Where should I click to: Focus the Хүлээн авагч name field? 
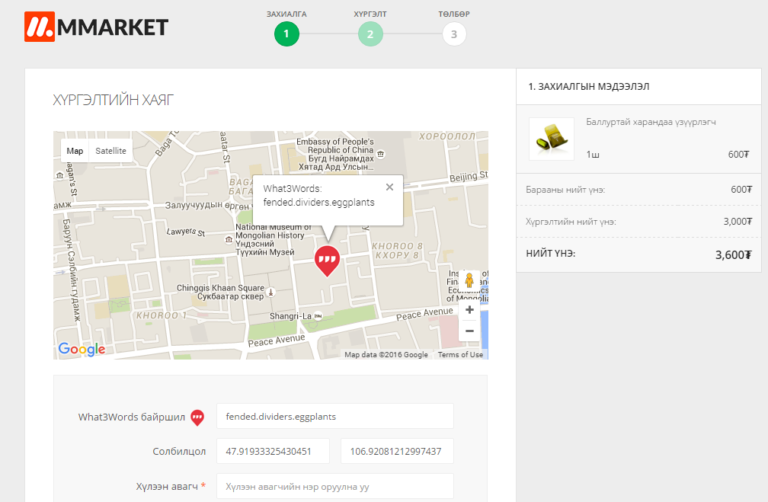pyautogui.click(x=335, y=486)
